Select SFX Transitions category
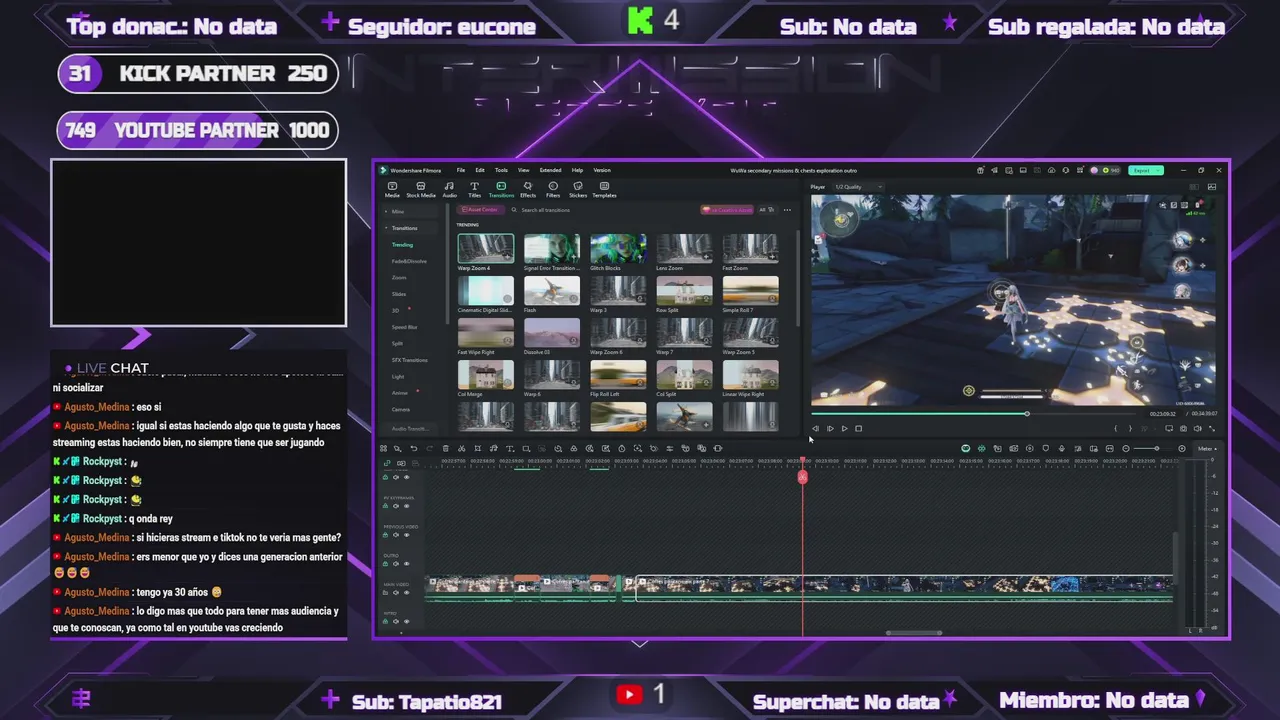The image size is (1280, 720). tap(410, 360)
